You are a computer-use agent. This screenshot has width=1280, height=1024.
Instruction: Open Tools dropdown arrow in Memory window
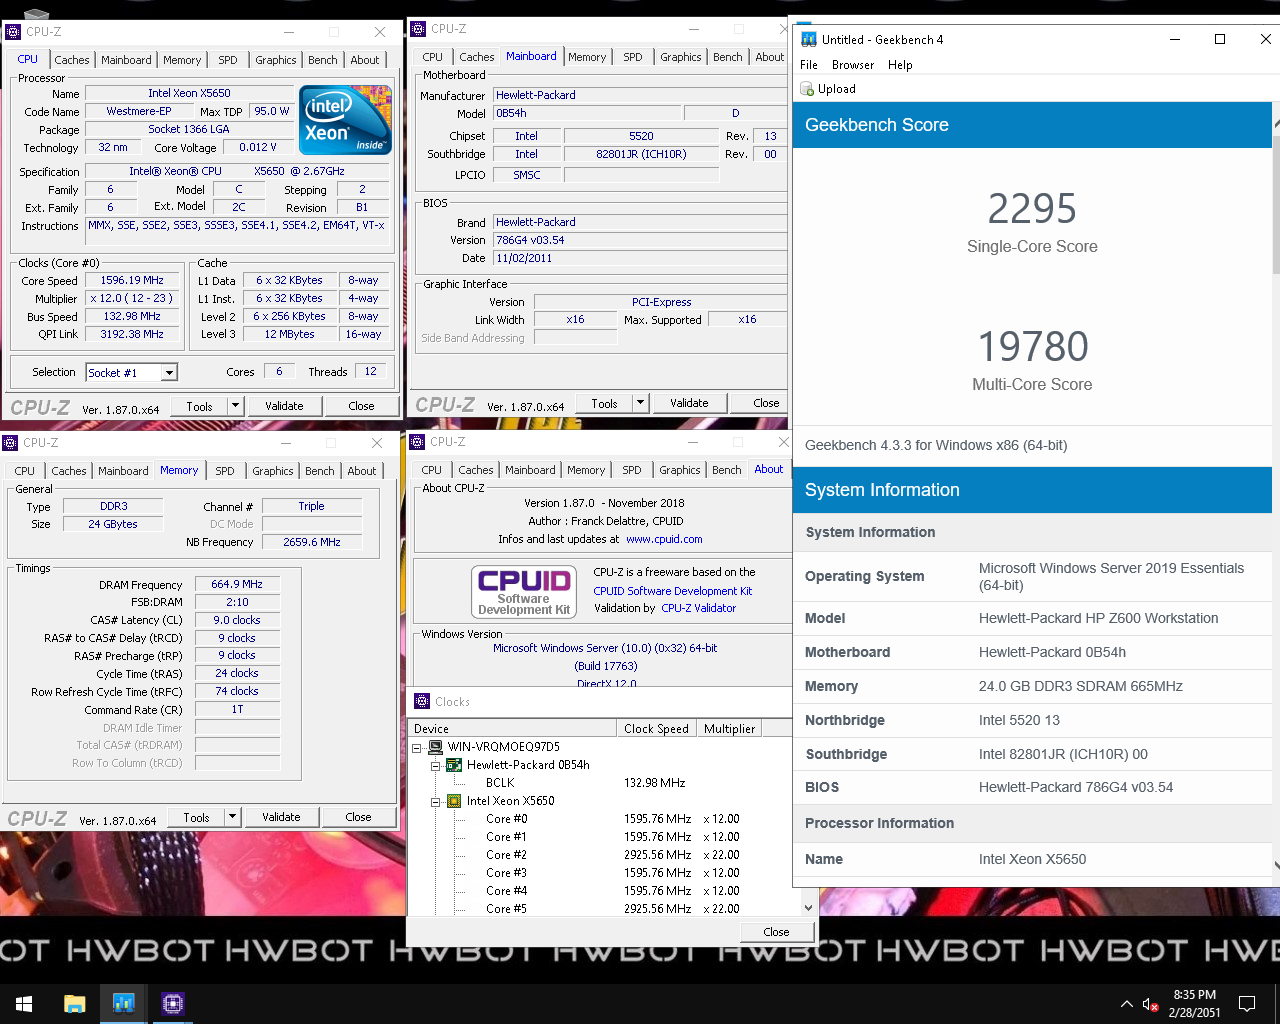(232, 817)
